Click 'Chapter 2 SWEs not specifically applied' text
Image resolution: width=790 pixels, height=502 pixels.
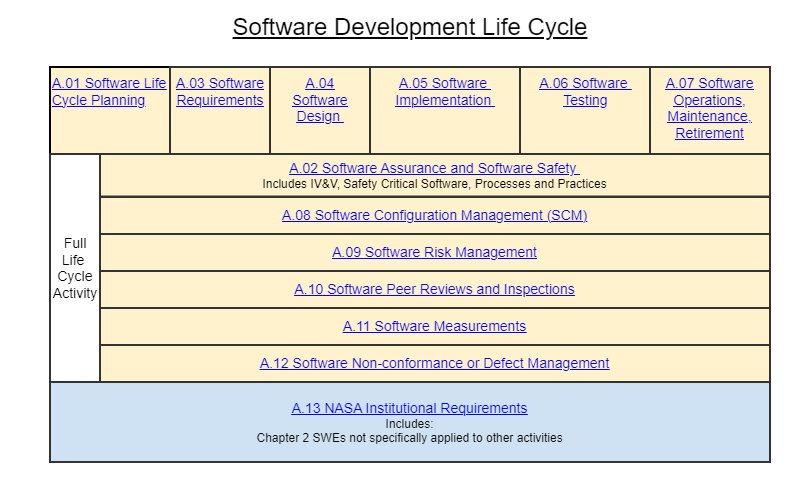[x=367, y=438]
